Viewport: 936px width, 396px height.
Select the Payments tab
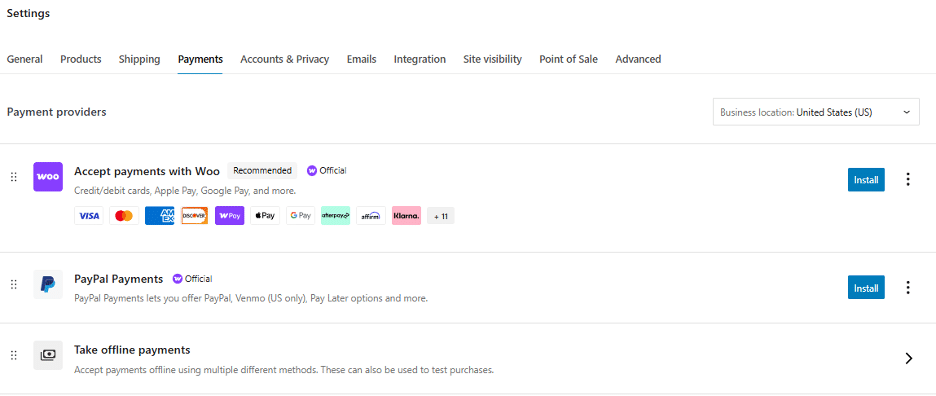200,59
